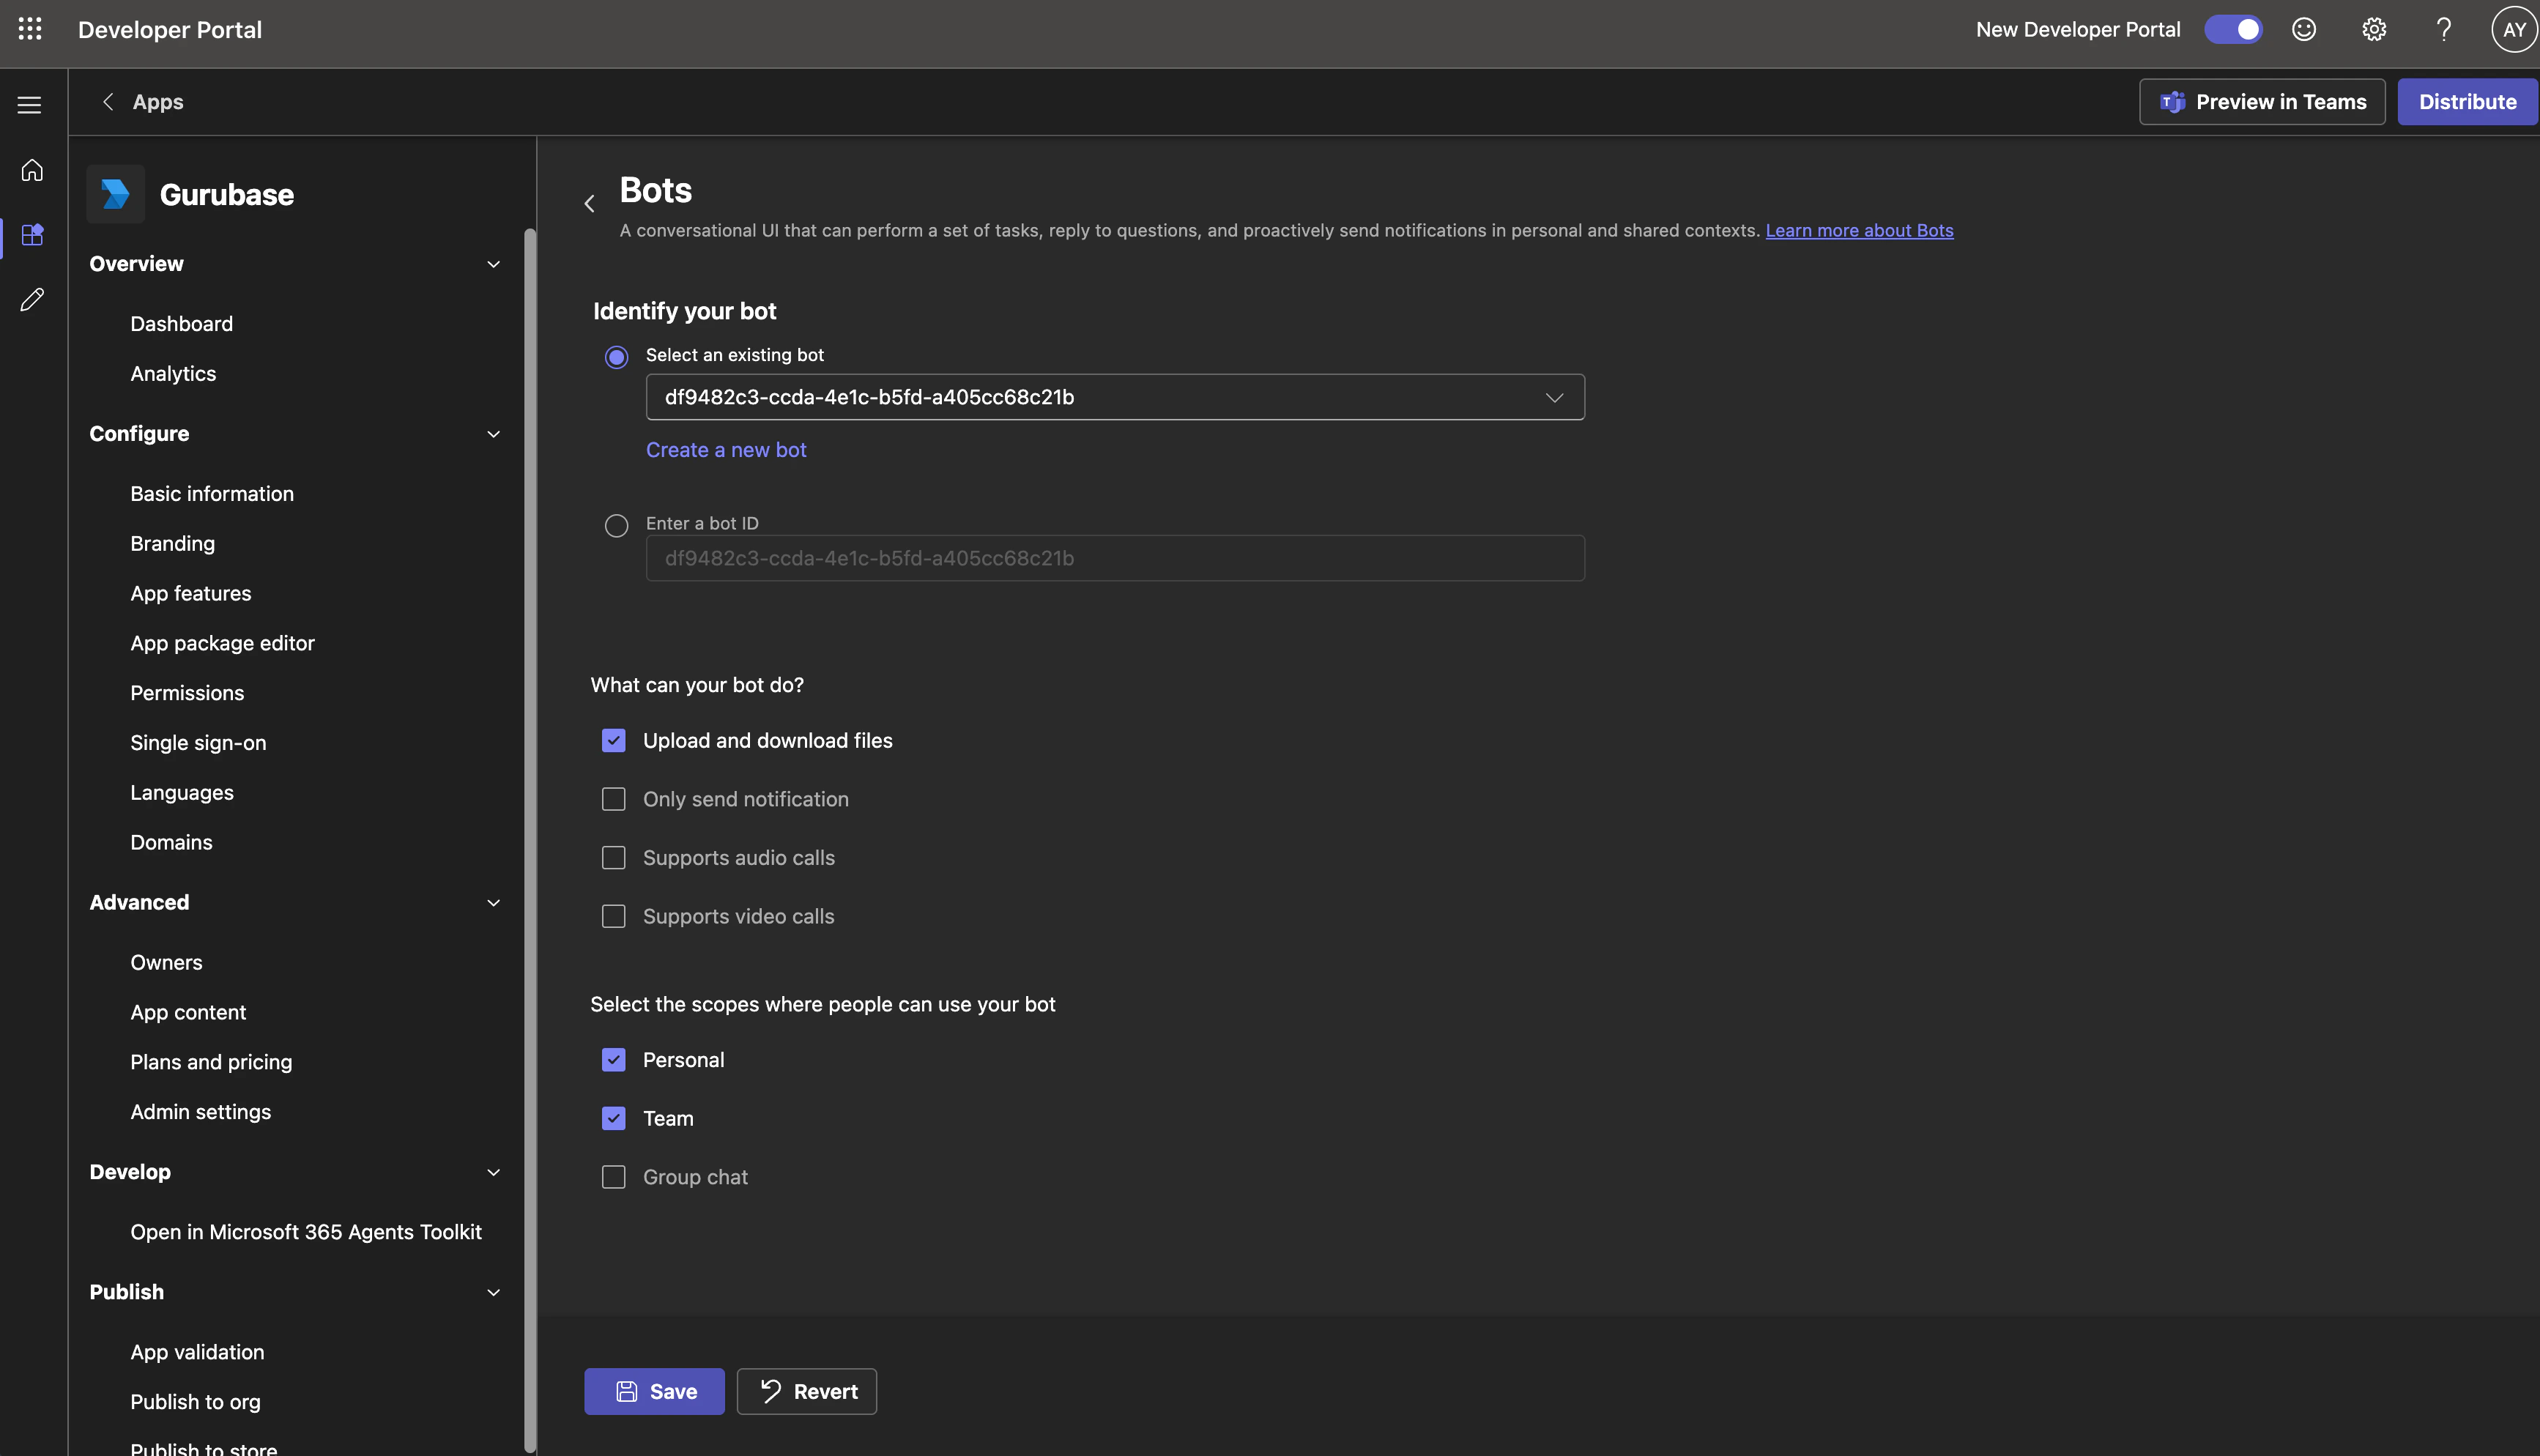Revert the bot changes
This screenshot has width=2540, height=1456.
coord(807,1391)
